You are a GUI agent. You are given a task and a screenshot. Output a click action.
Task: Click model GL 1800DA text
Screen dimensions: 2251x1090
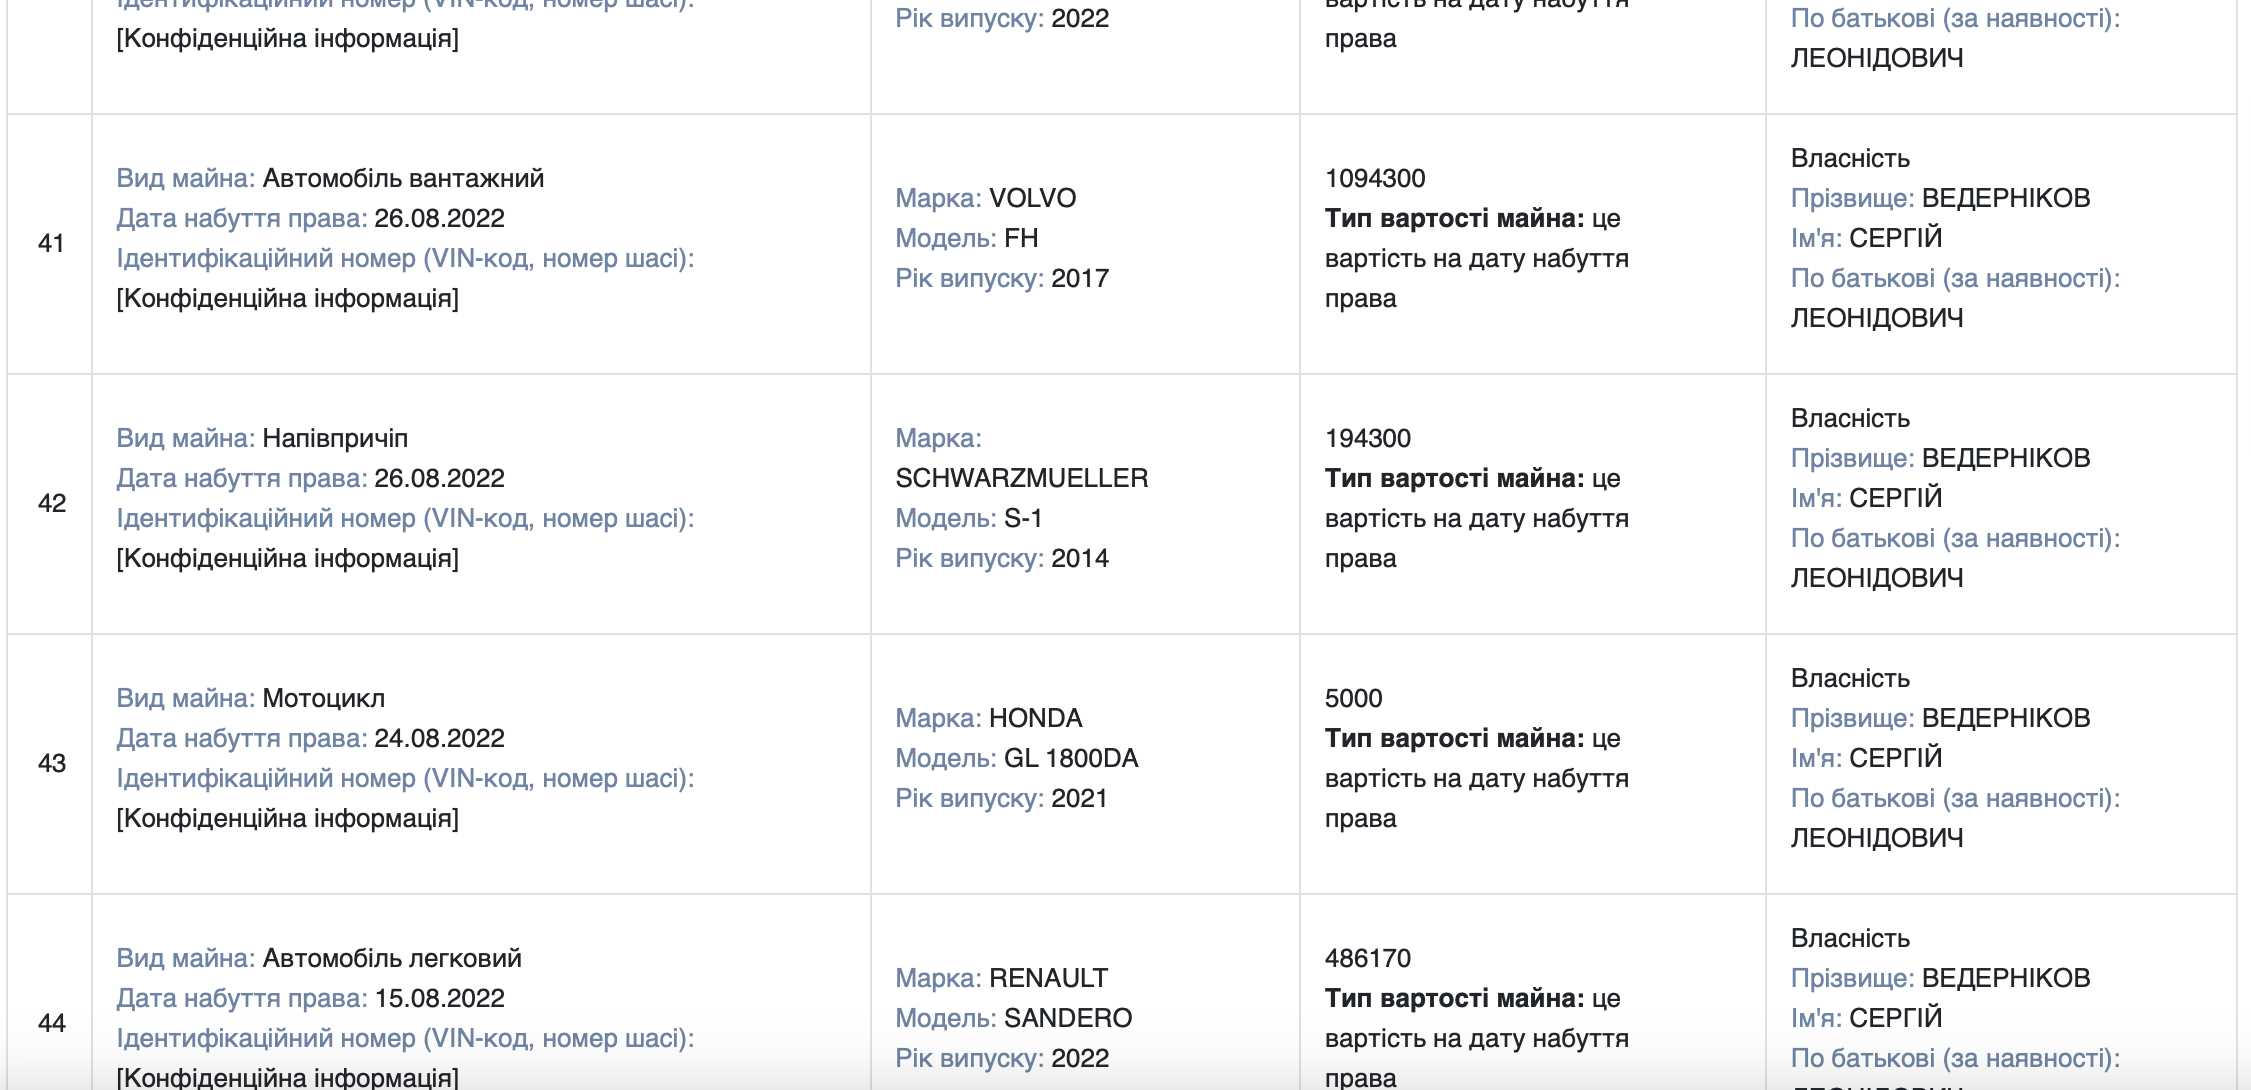pos(1071,758)
